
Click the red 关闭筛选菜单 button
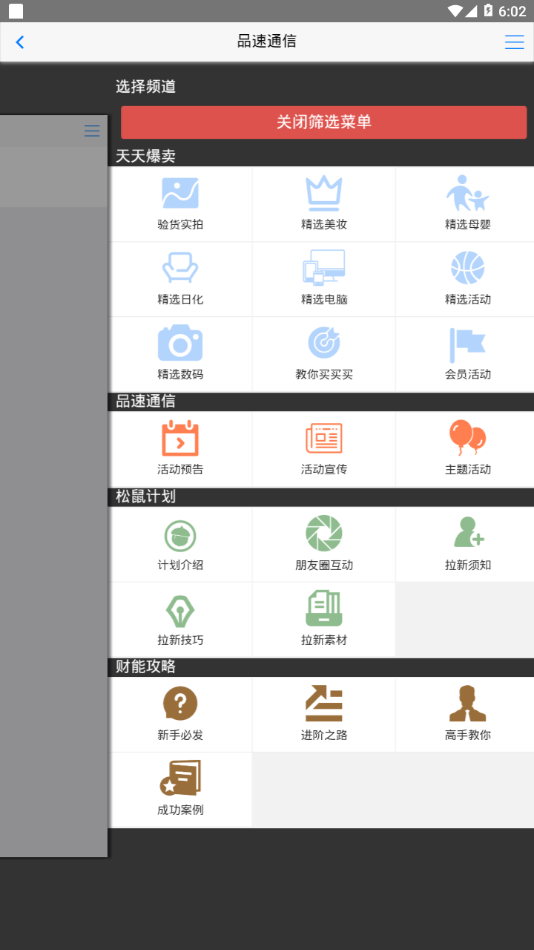coord(324,122)
